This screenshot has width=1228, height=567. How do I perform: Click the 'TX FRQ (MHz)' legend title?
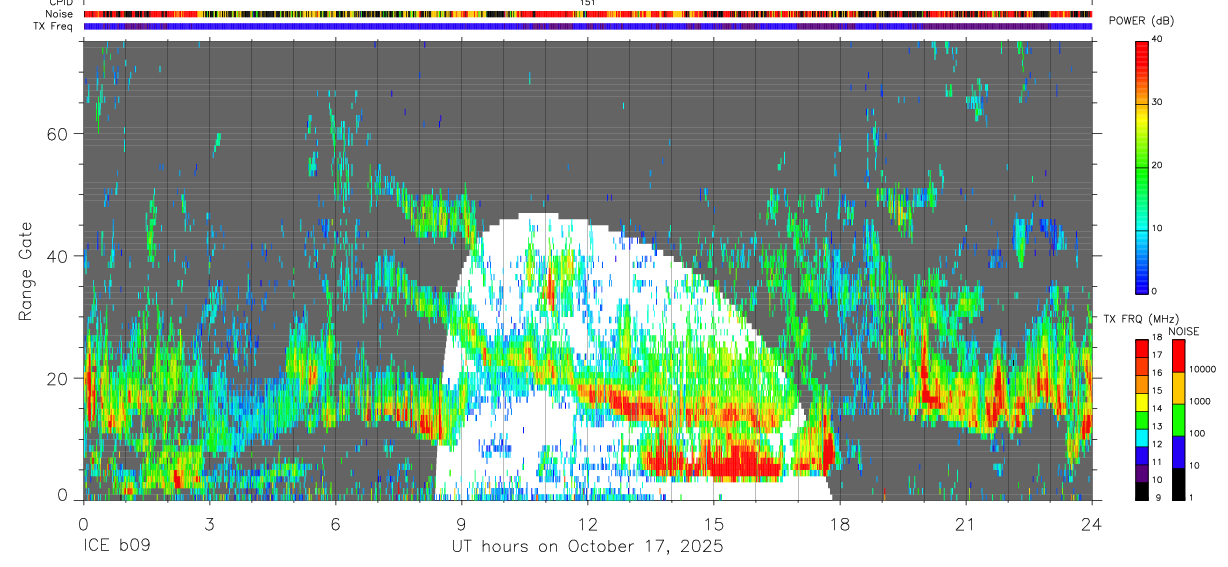(x=1139, y=319)
